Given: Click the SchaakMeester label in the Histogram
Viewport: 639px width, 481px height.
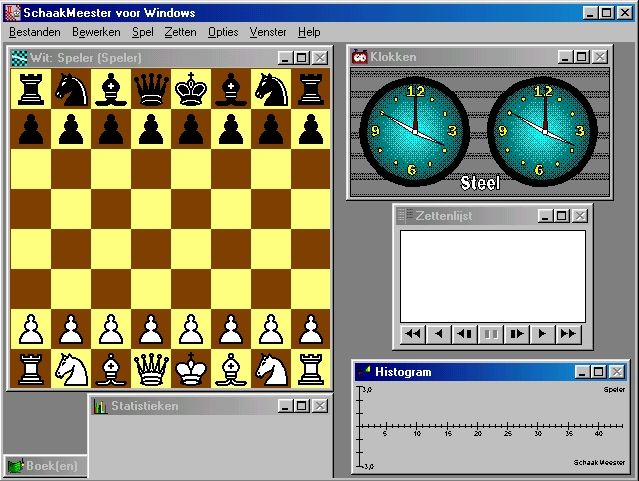Looking at the screenshot, I should pyautogui.click(x=599, y=462).
